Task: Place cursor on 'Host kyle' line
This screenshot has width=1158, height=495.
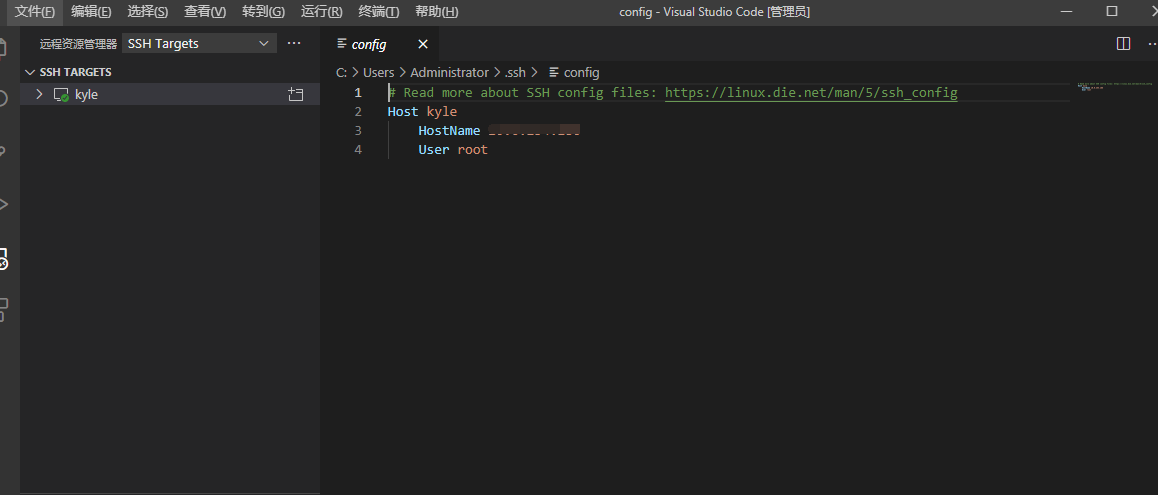Action: point(422,112)
